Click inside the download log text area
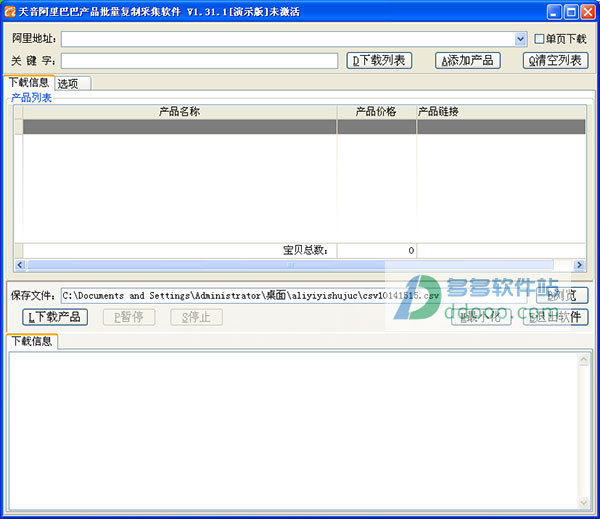600x519 pixels. pyautogui.click(x=294, y=432)
